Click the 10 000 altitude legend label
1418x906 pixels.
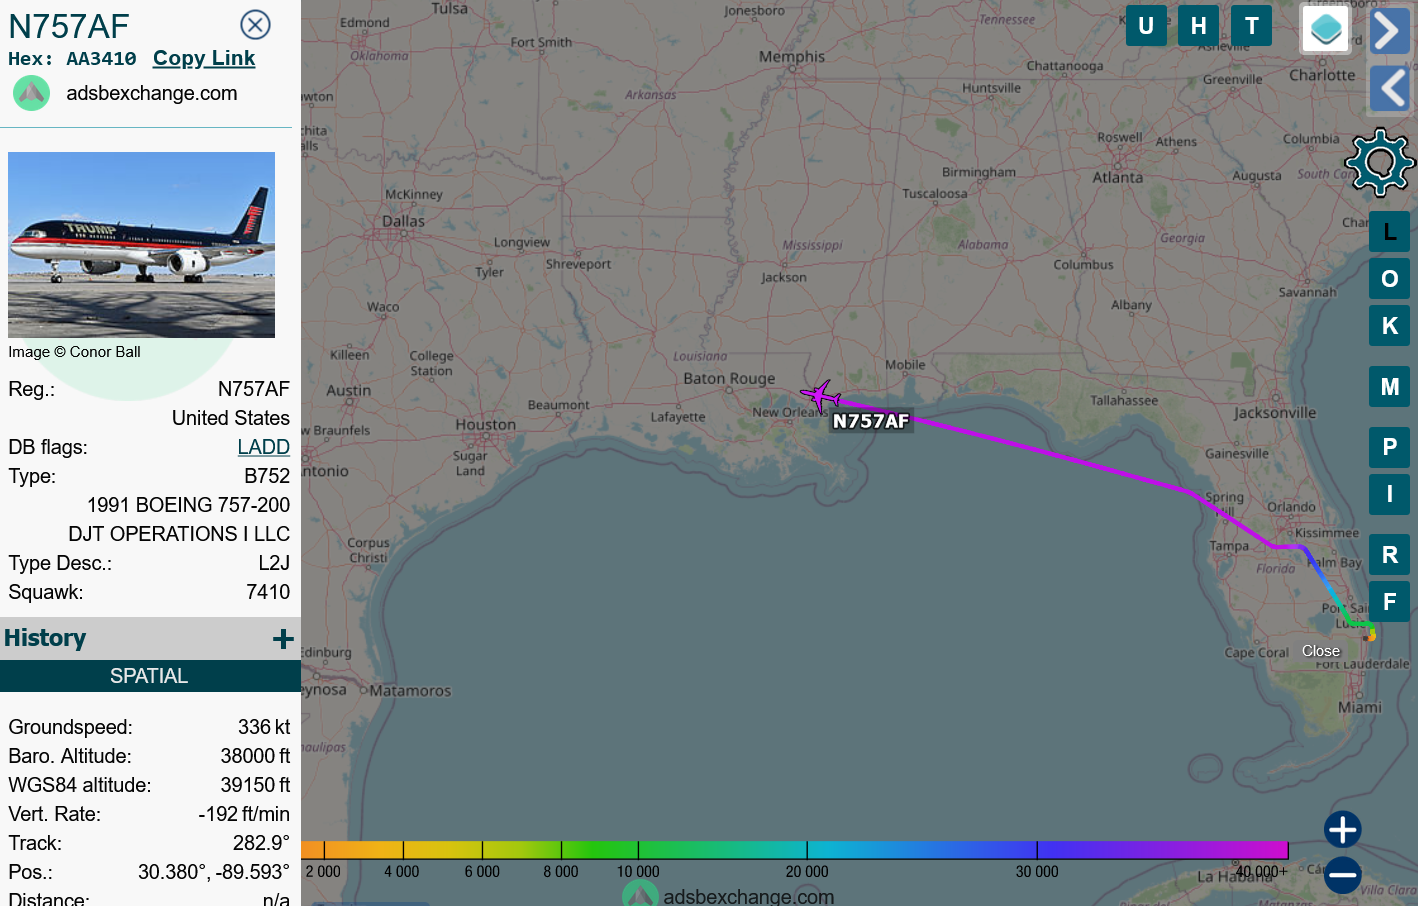click(x=638, y=872)
